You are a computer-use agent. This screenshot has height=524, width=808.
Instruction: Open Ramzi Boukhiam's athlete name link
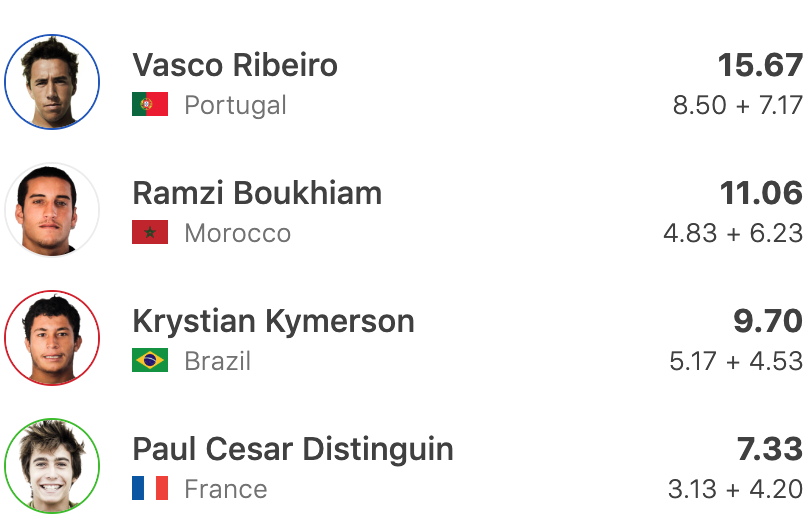(257, 193)
